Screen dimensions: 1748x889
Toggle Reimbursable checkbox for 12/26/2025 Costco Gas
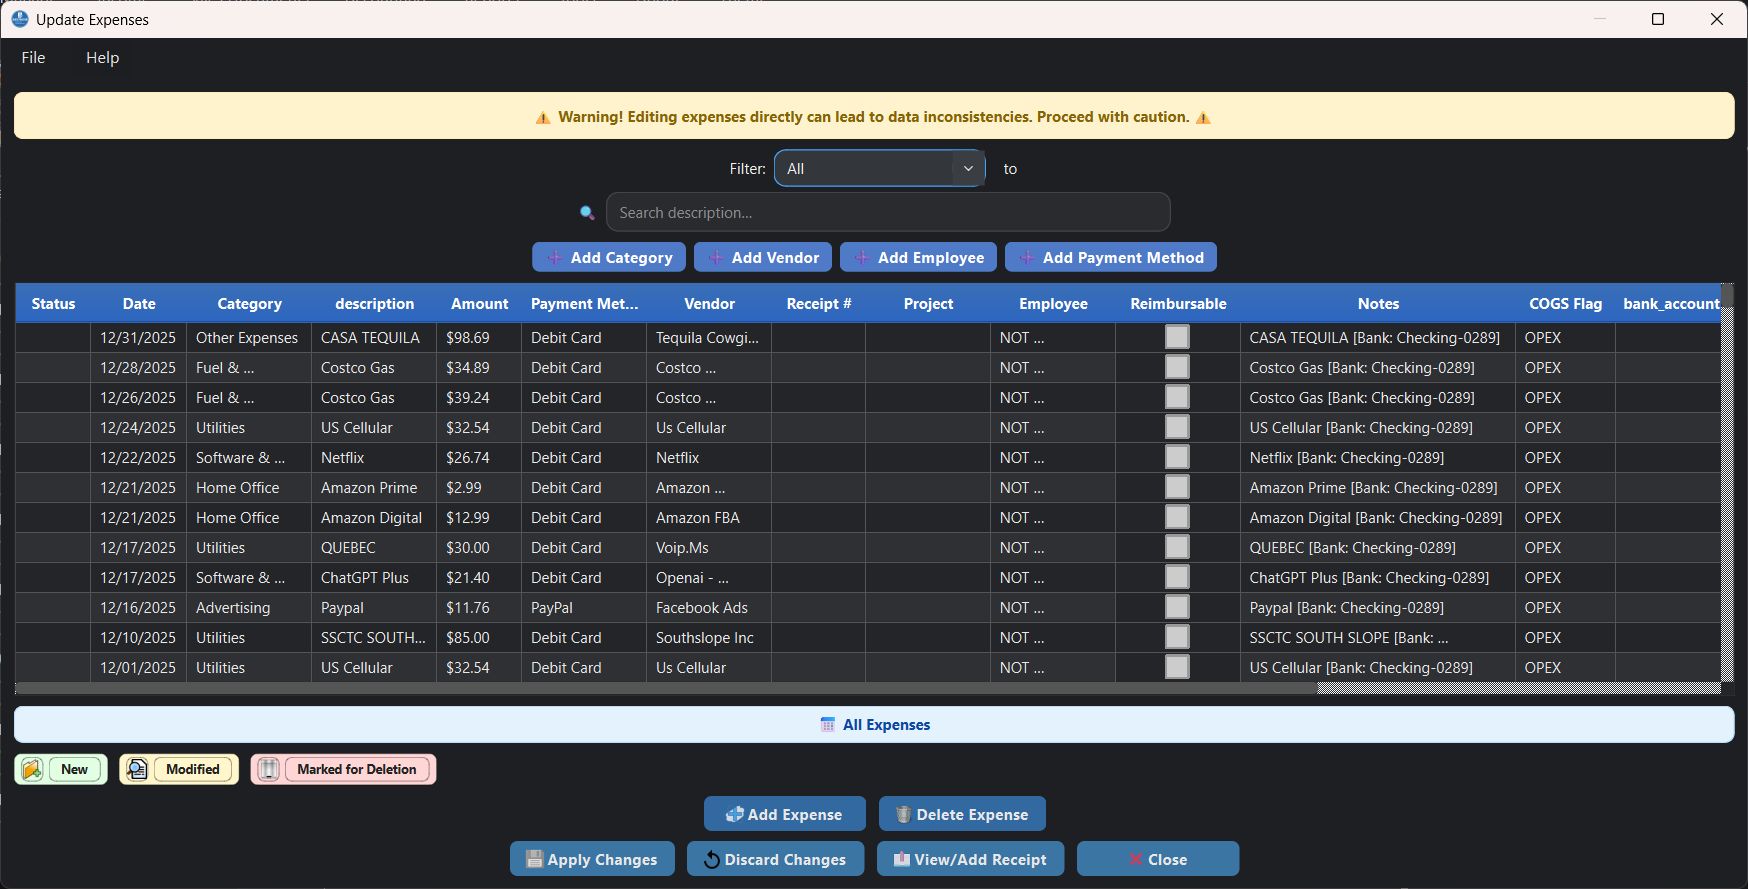(x=1177, y=397)
